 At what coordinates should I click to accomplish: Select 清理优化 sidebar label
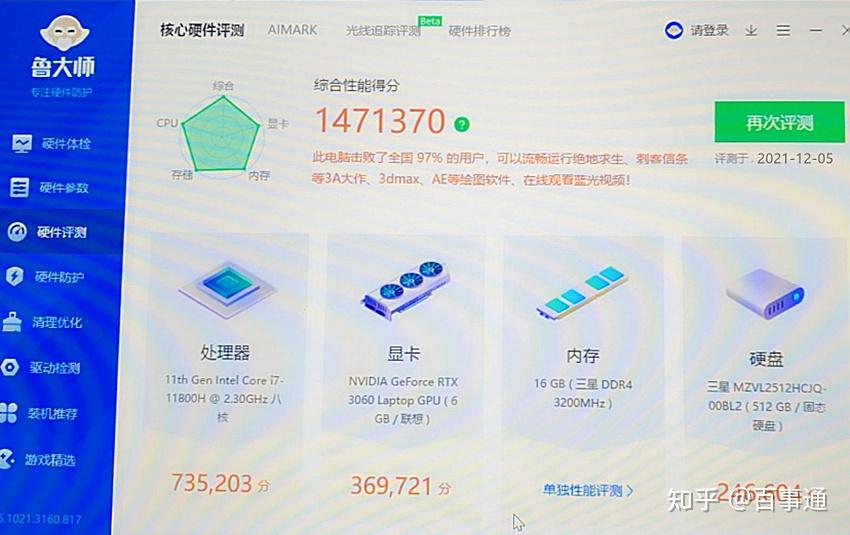point(57,322)
